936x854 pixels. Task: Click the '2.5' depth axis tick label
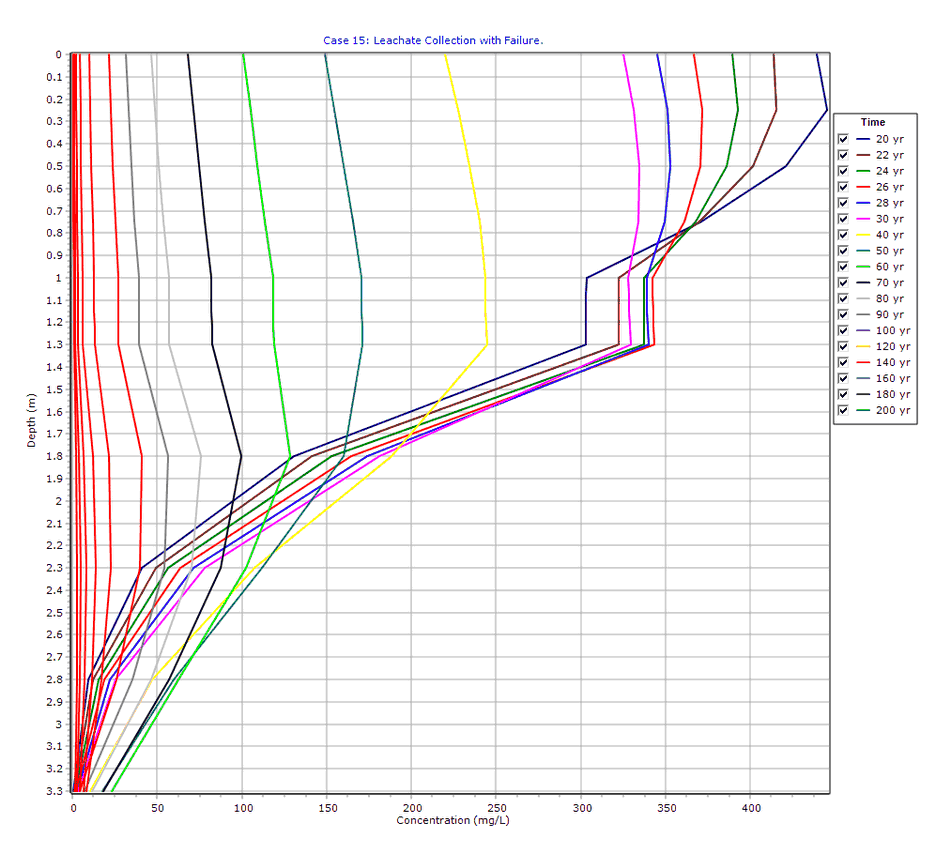pyautogui.click(x=54, y=613)
